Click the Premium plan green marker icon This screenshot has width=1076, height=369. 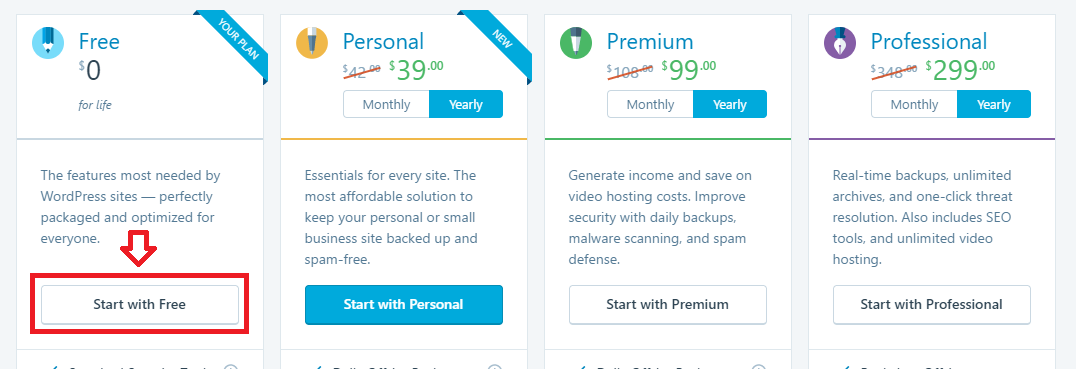point(576,41)
